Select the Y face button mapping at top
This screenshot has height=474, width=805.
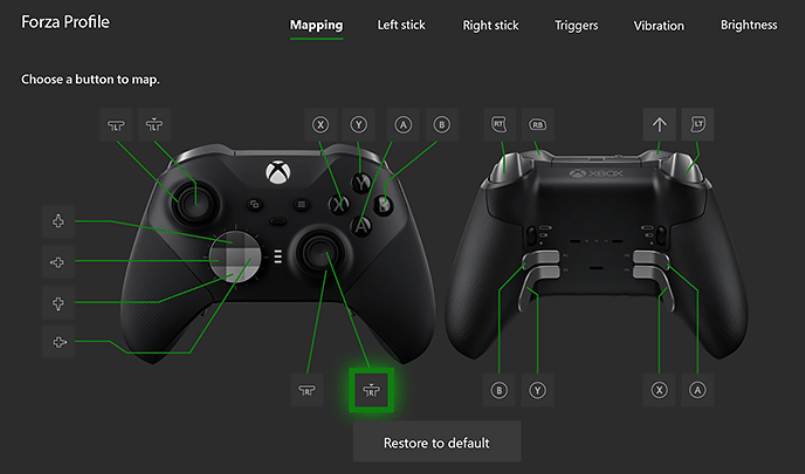(359, 125)
